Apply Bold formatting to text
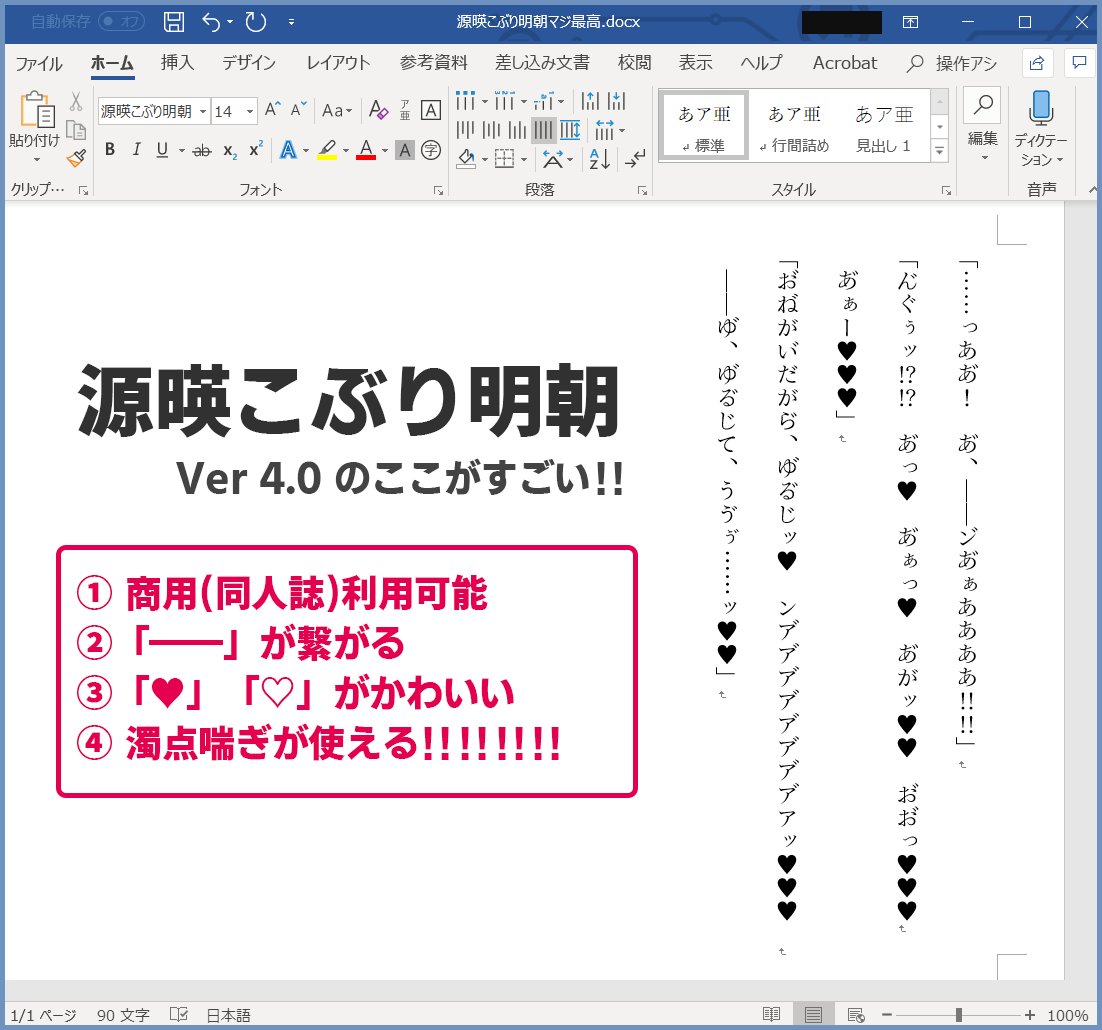This screenshot has width=1102, height=1030. click(110, 150)
